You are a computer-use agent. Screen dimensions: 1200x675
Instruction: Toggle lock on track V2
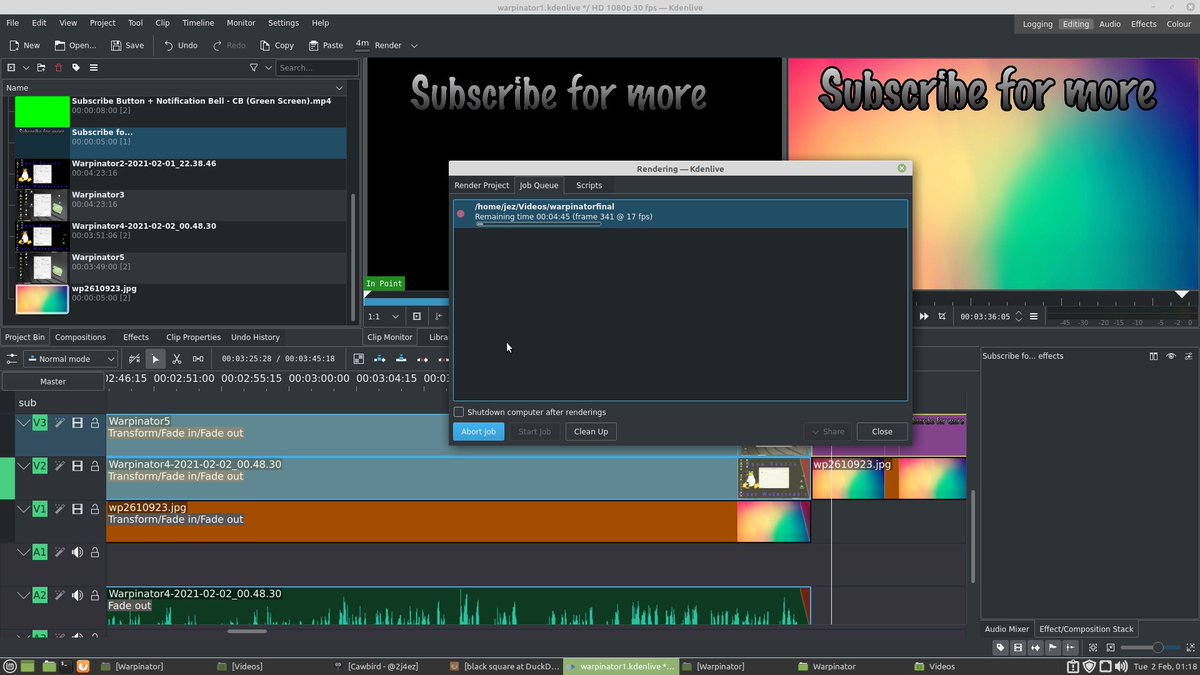click(x=95, y=465)
